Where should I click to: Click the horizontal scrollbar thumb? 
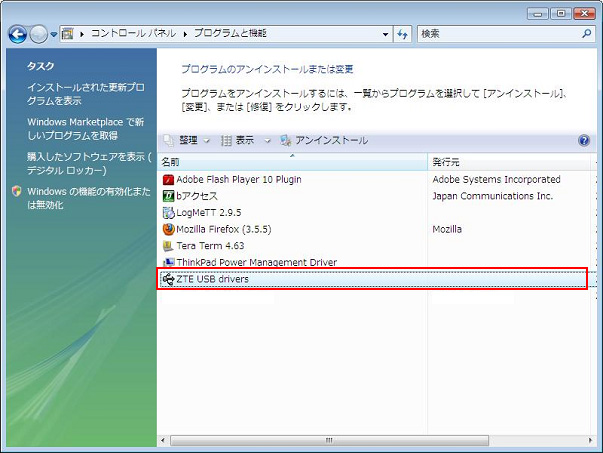pyautogui.click(x=329, y=440)
